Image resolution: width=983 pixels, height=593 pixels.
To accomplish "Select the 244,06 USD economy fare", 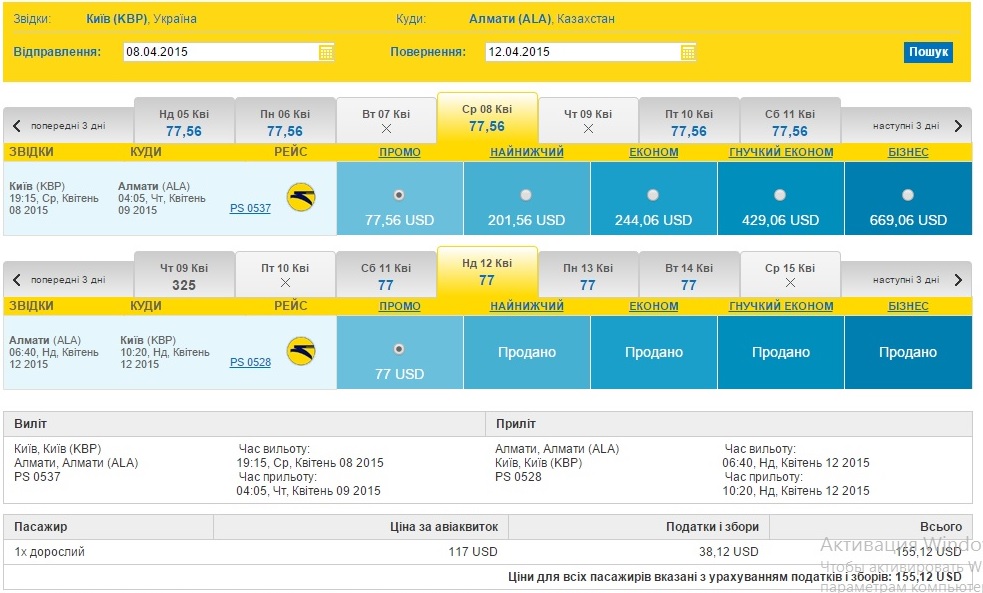I will [x=653, y=195].
